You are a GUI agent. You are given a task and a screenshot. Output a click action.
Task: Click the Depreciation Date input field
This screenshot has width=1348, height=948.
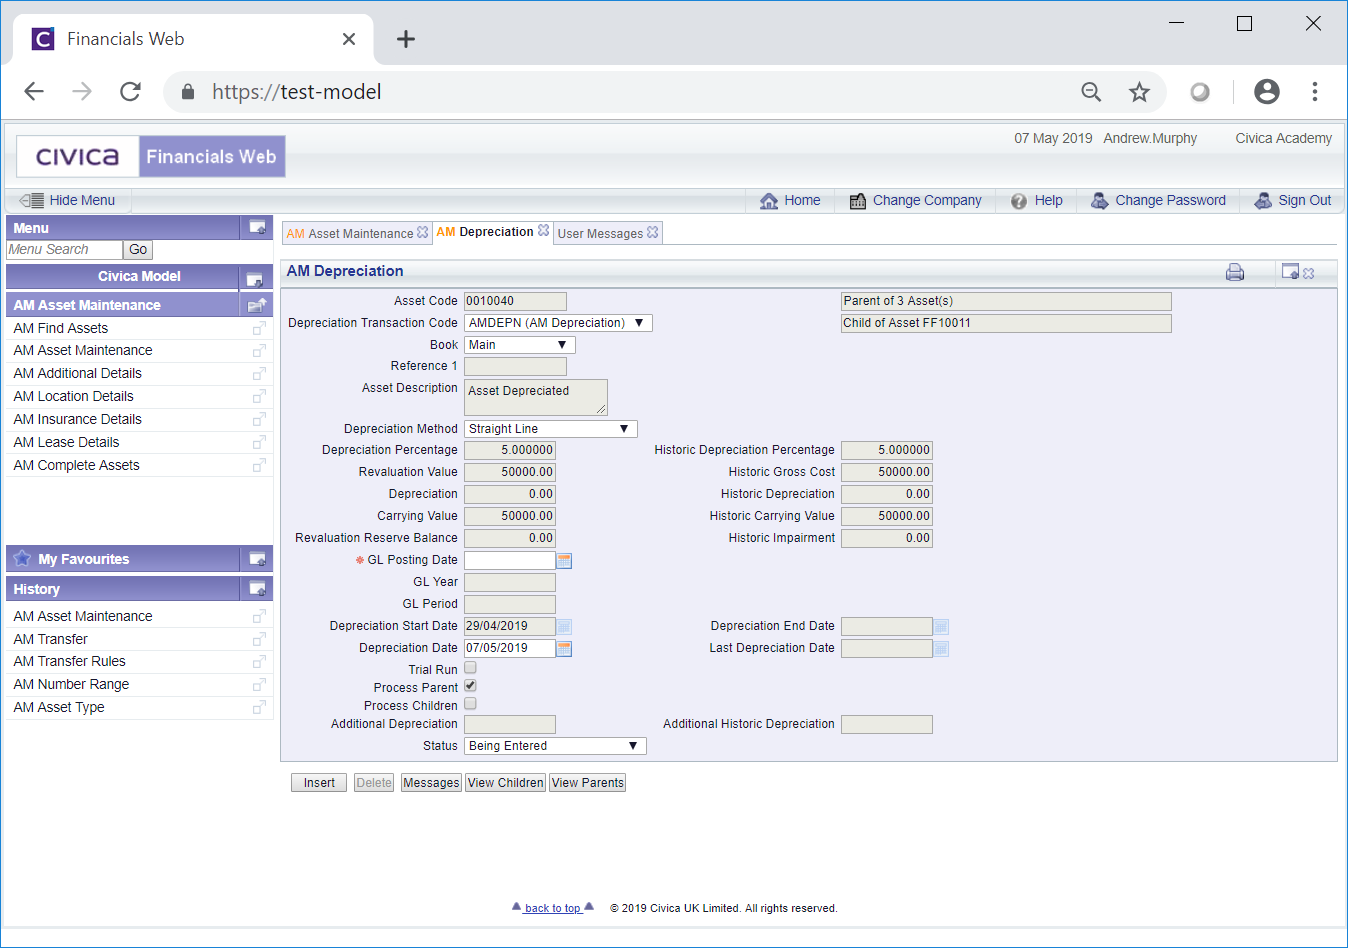(x=510, y=649)
